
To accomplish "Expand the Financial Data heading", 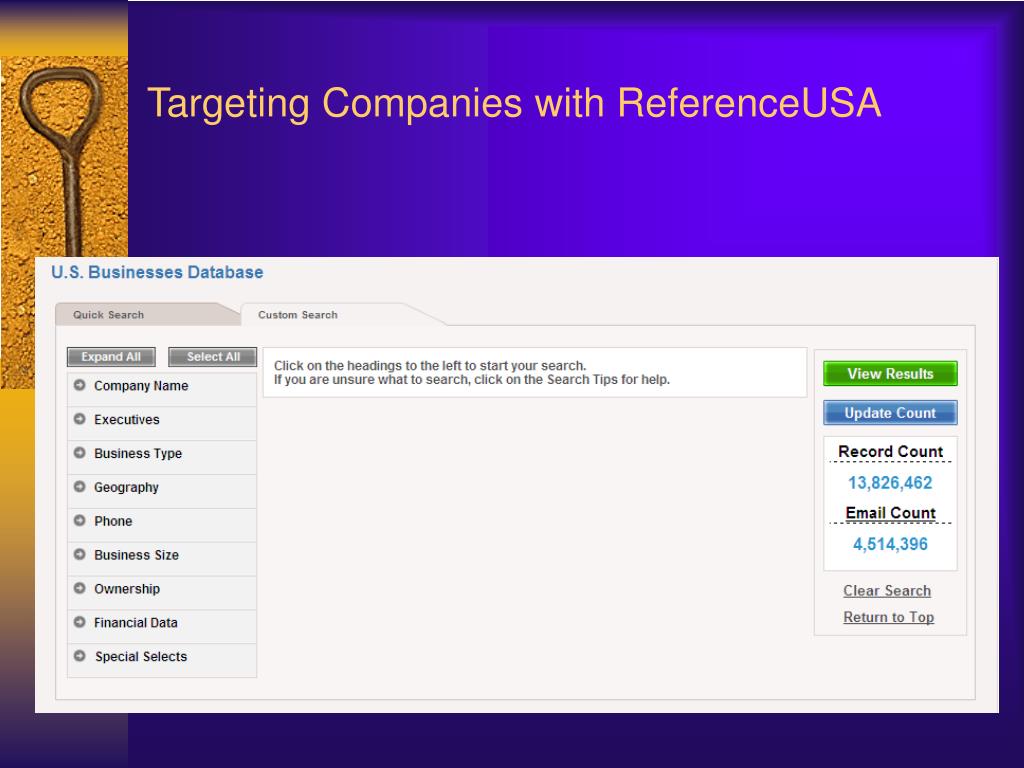I will [162, 627].
